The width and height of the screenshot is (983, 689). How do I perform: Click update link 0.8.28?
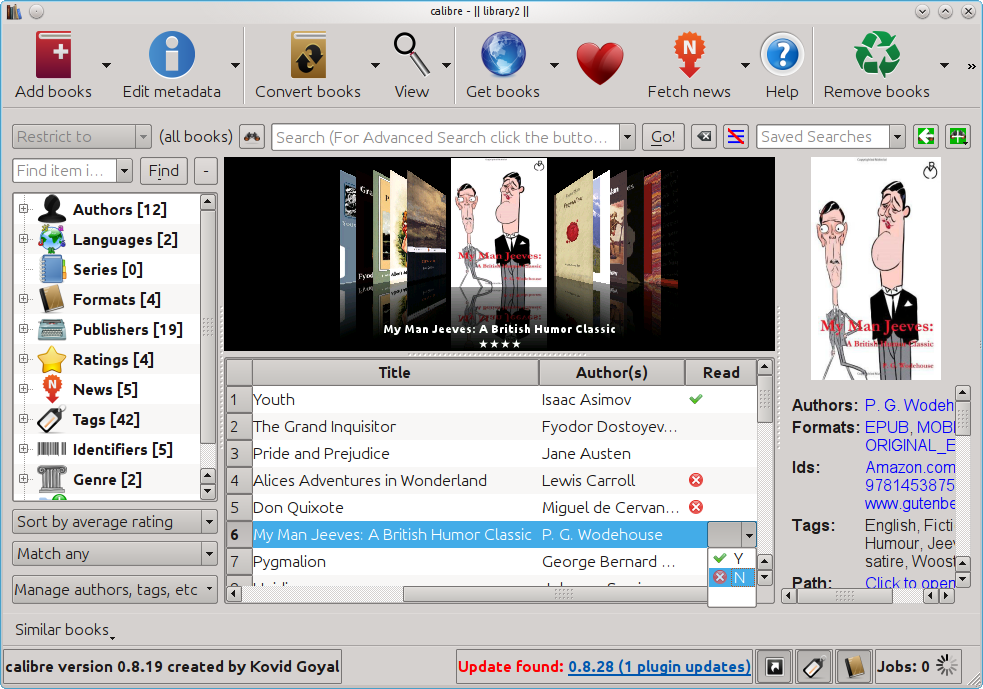pyautogui.click(x=659, y=666)
